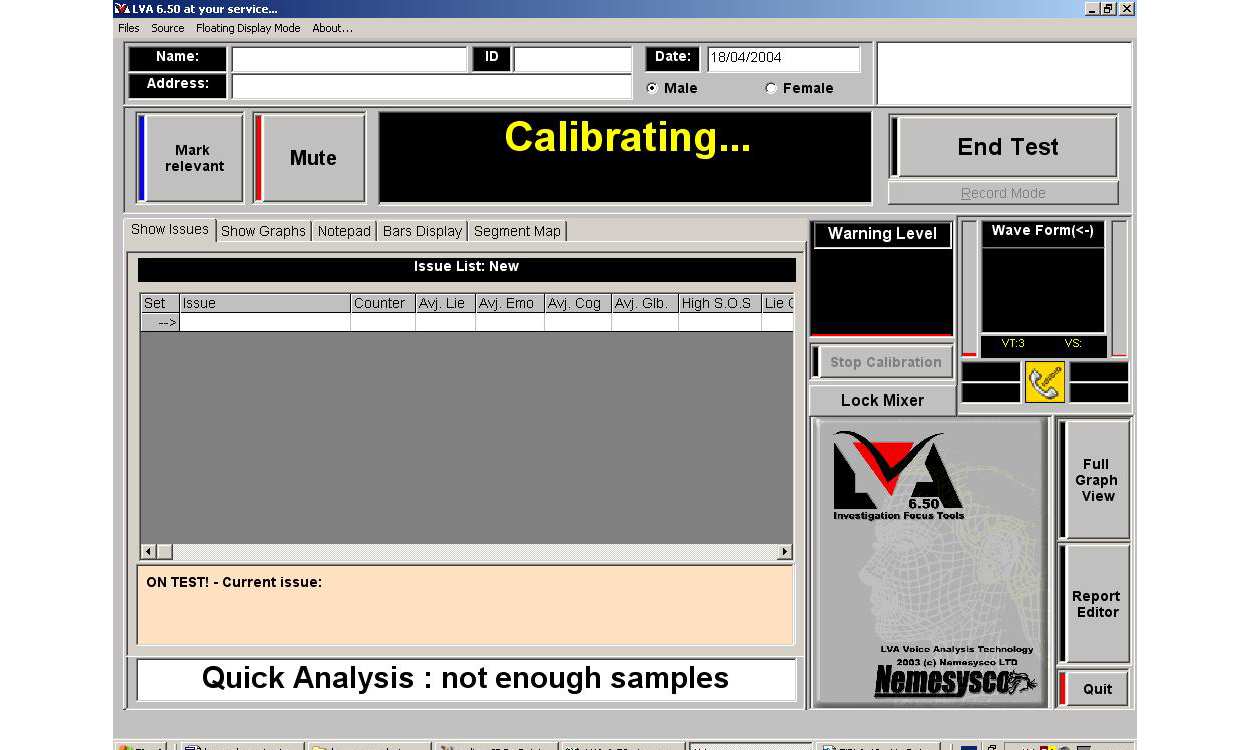The image size is (1250, 750).
Task: Minimize the LVA window
Action: click(x=1092, y=8)
